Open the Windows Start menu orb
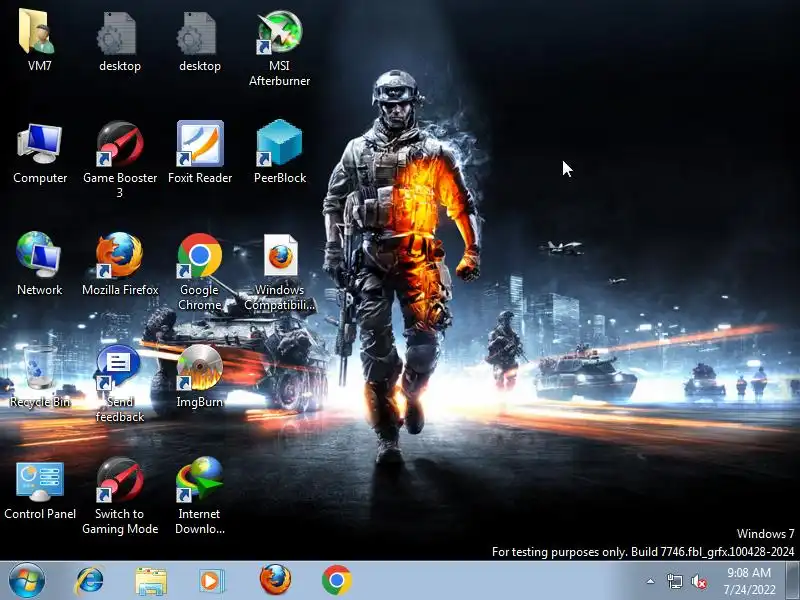 click(27, 581)
